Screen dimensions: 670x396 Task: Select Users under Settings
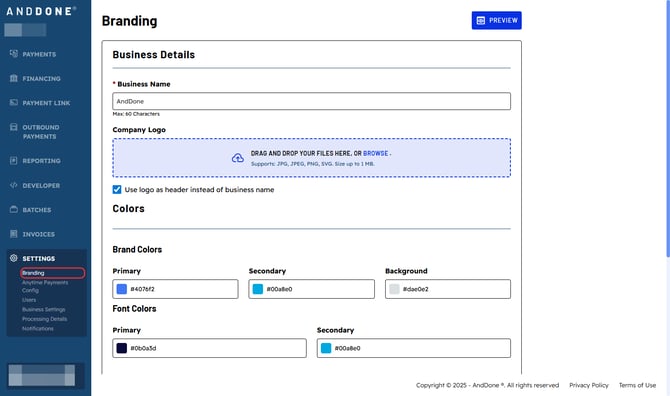(x=29, y=300)
